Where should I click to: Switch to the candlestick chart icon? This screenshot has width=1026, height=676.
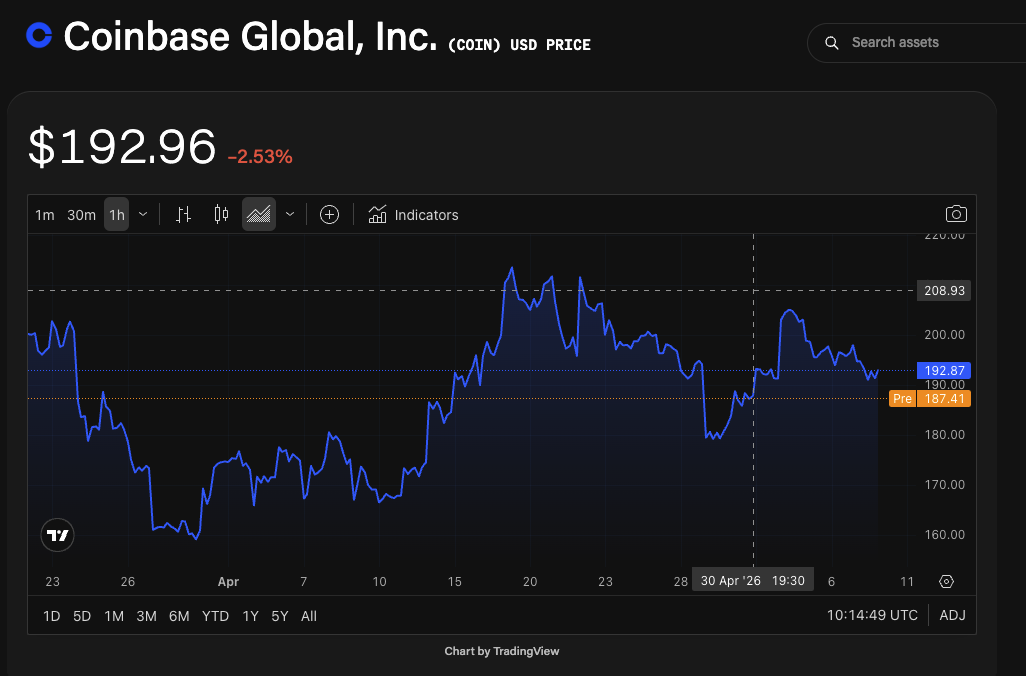click(x=221, y=214)
